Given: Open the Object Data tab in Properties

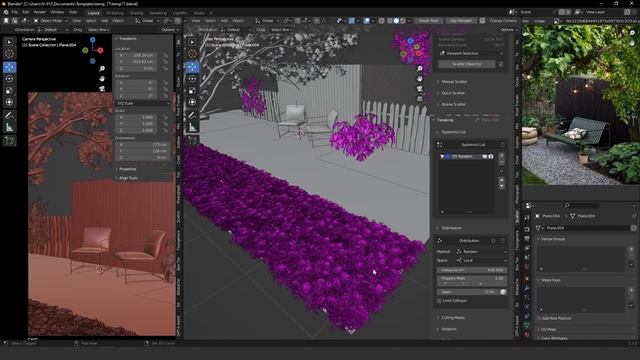Looking at the screenshot, I should [527, 325].
